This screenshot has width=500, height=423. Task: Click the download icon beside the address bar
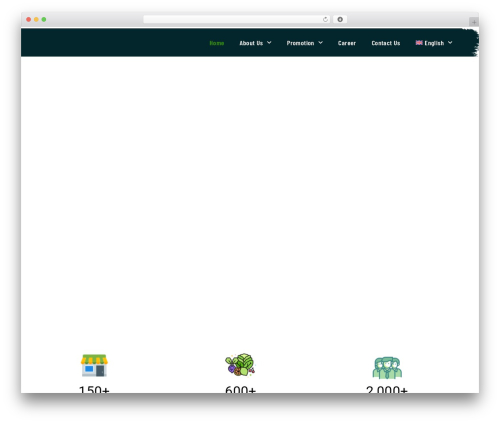coord(340,19)
